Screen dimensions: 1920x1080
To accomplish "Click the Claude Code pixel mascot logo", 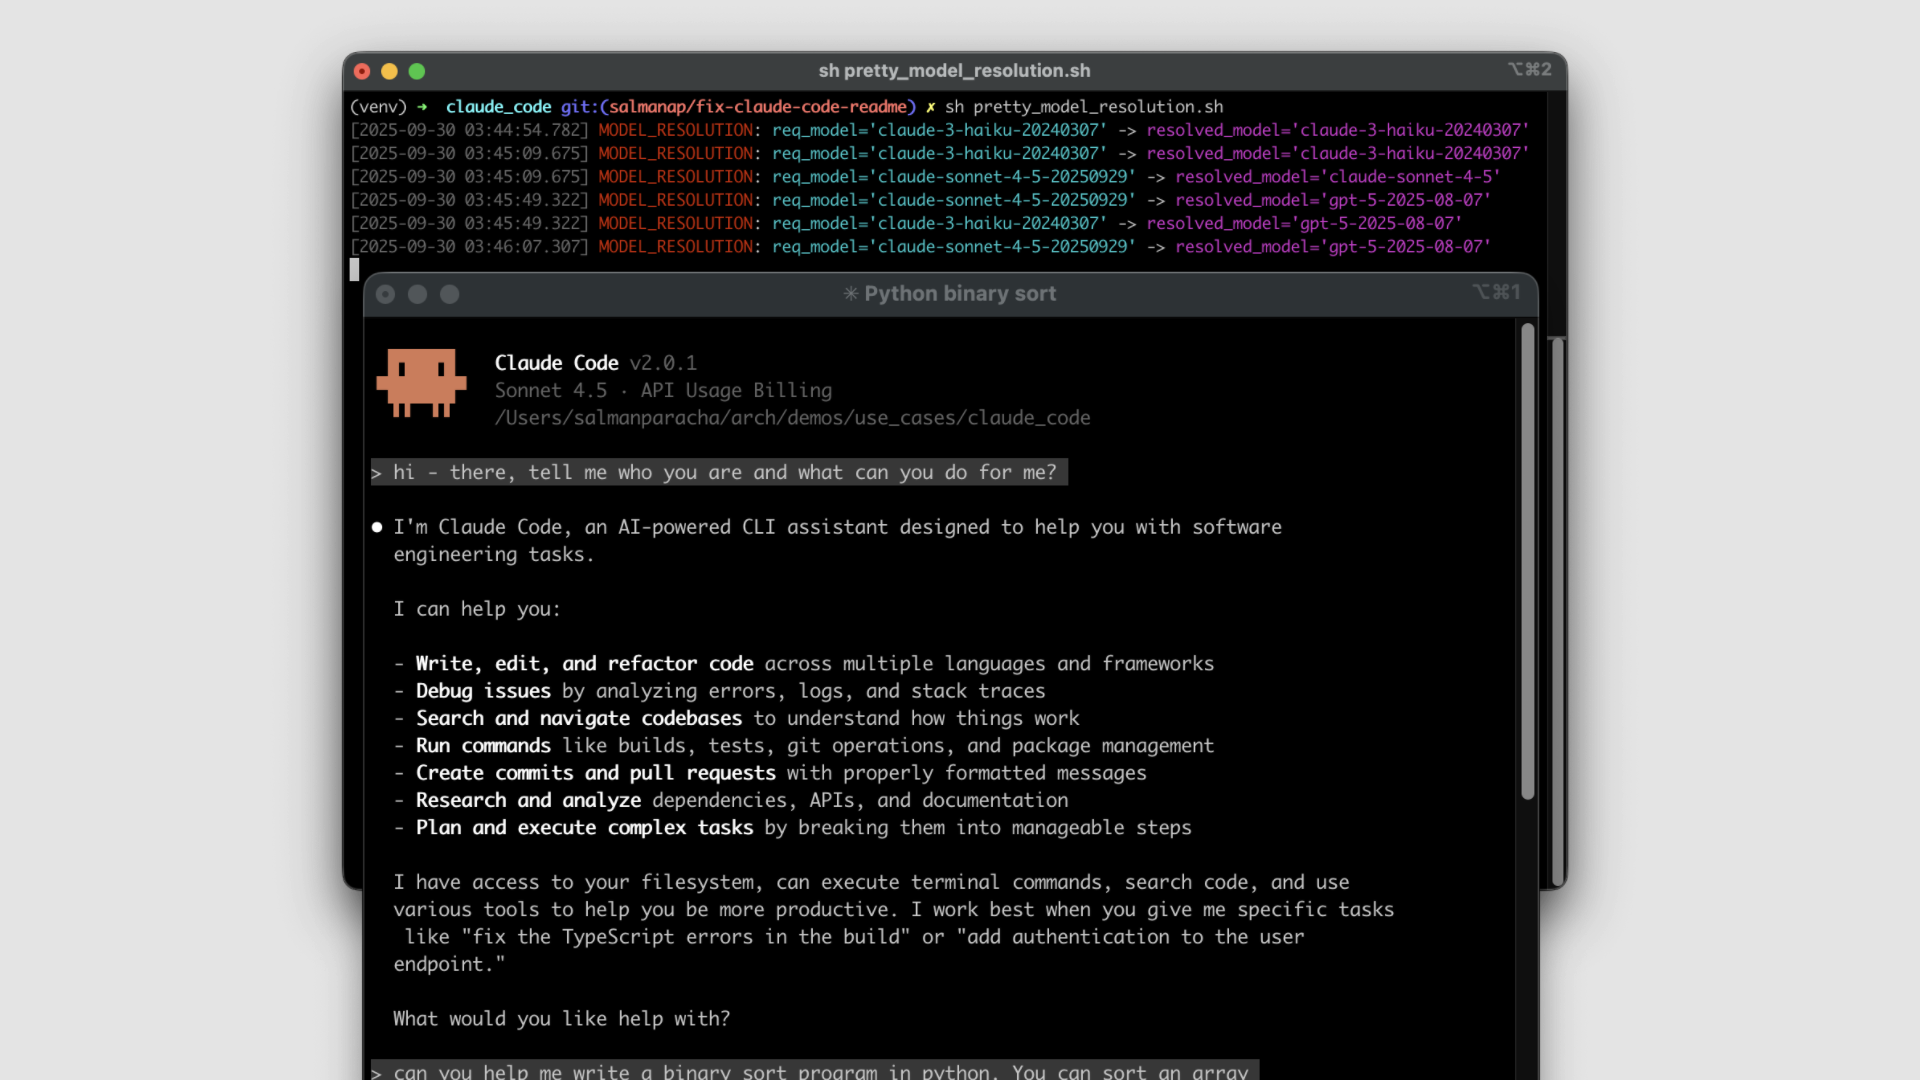I will (x=421, y=382).
